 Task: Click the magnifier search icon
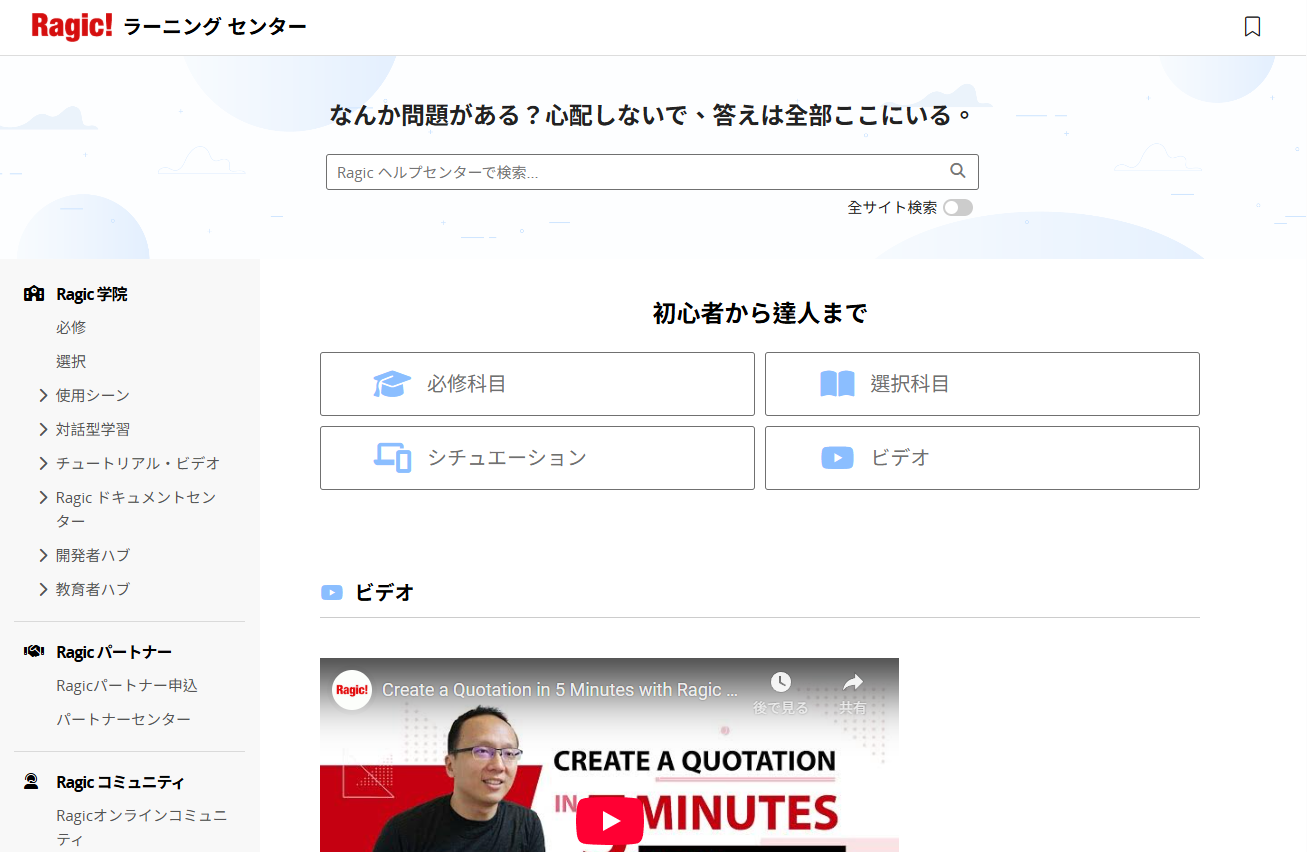click(958, 171)
